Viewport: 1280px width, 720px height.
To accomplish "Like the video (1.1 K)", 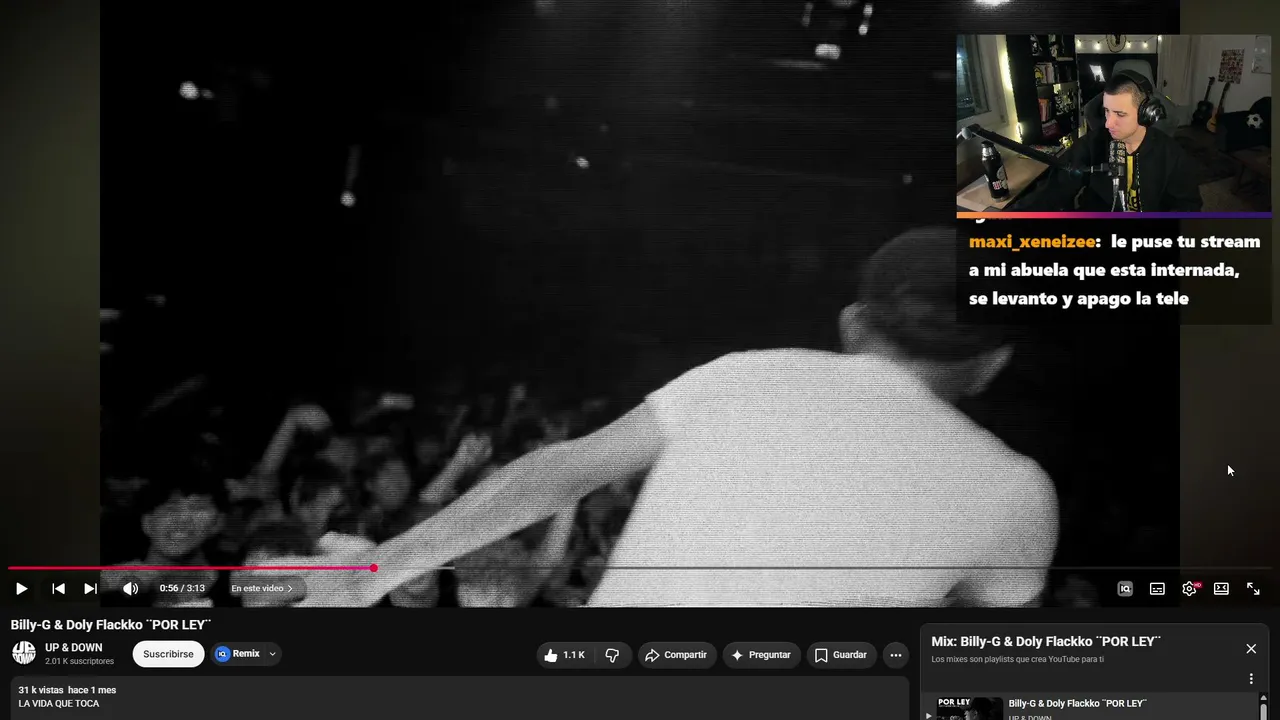I will click(x=565, y=655).
